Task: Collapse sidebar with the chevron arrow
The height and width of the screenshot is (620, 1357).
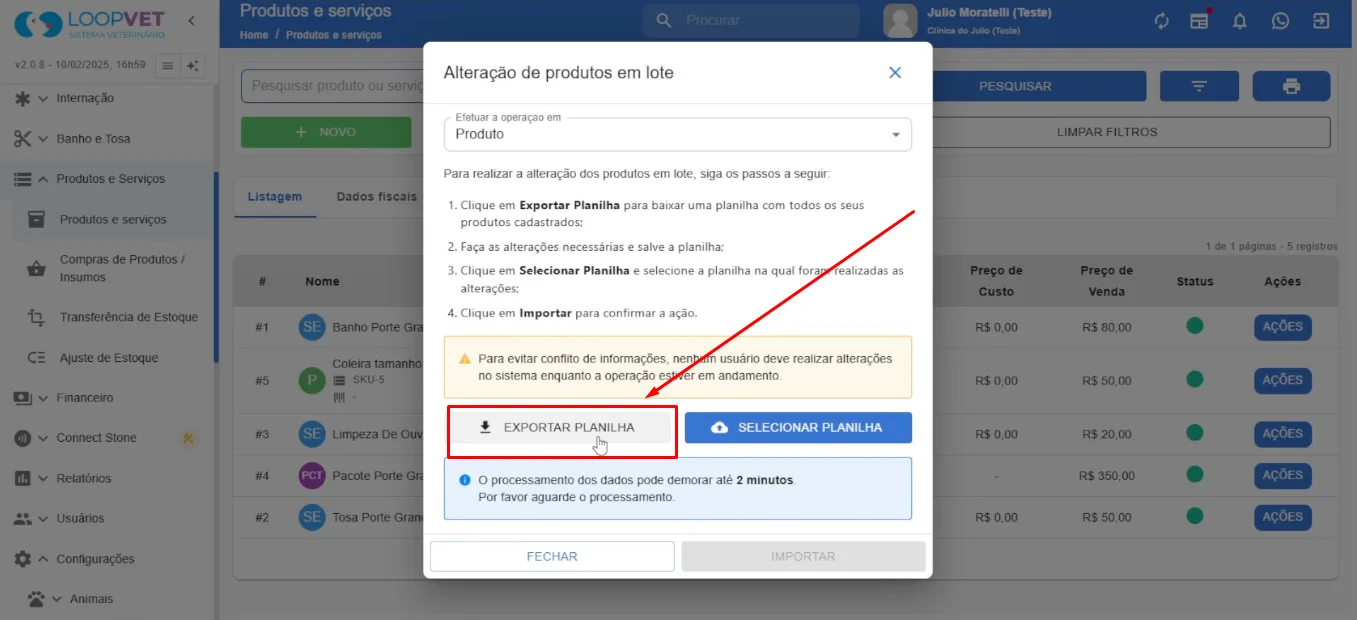Action: 191,21
